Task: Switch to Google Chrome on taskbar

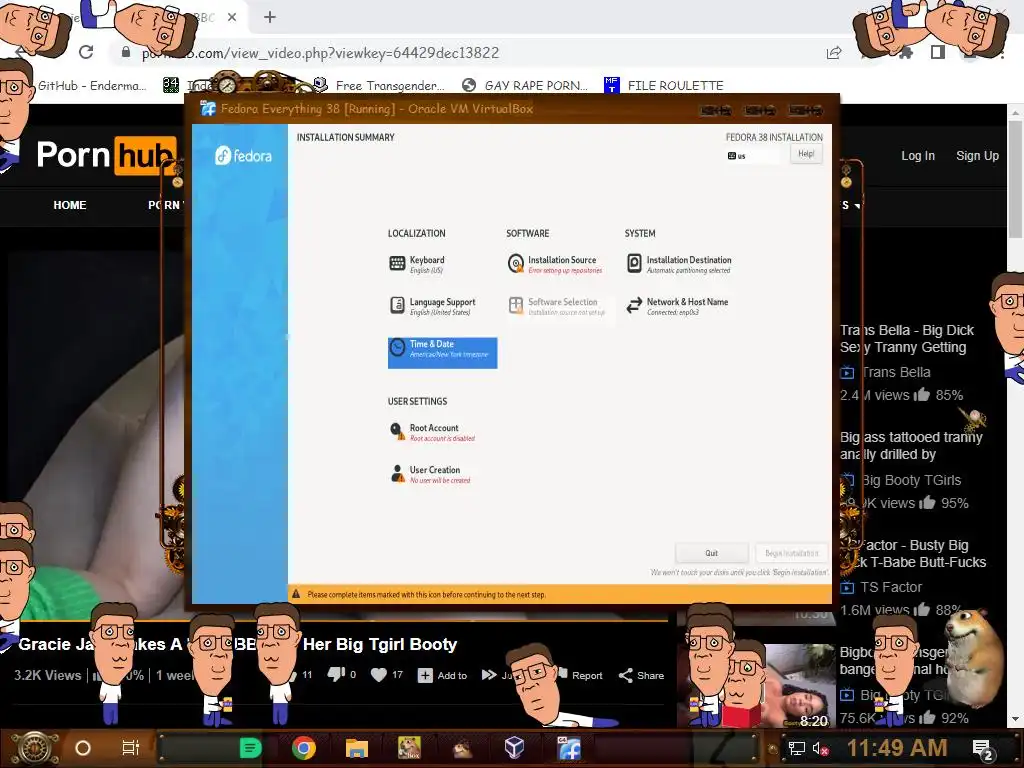Action: point(304,748)
